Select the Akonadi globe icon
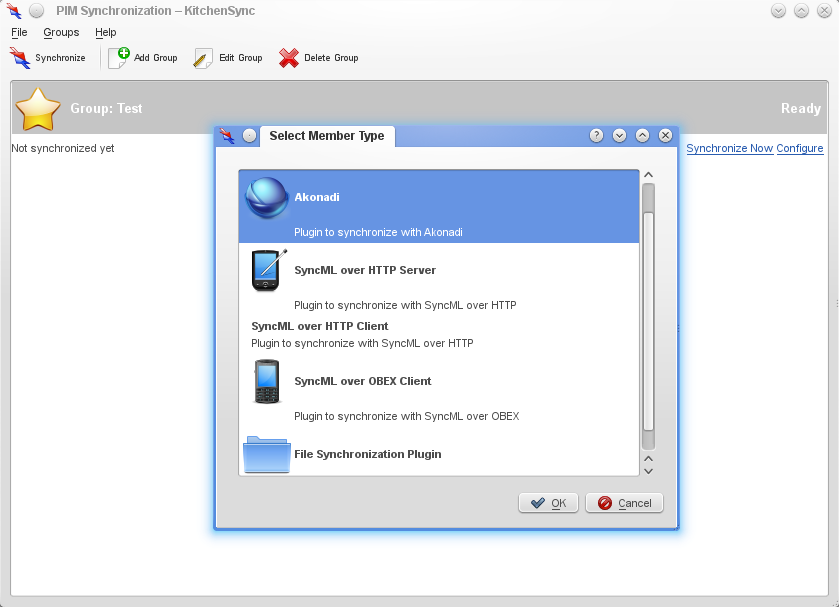The image size is (839, 607). 266,198
